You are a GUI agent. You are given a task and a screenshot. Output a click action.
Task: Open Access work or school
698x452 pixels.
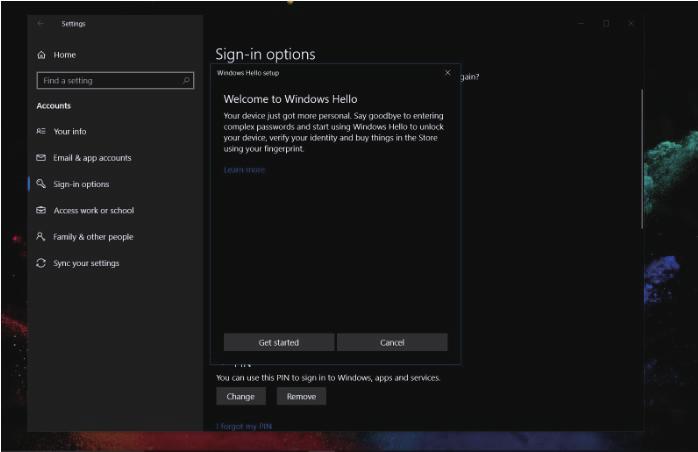click(x=93, y=210)
